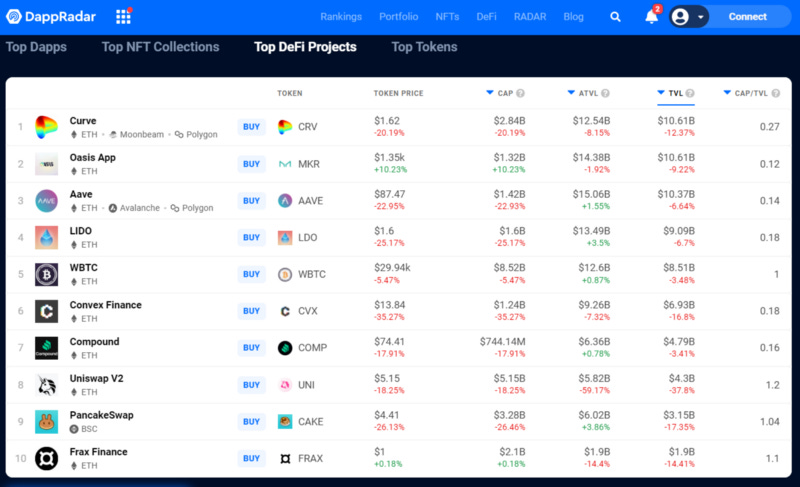This screenshot has height=487, width=800.
Task: Open the Blog menu item
Action: tap(573, 17)
